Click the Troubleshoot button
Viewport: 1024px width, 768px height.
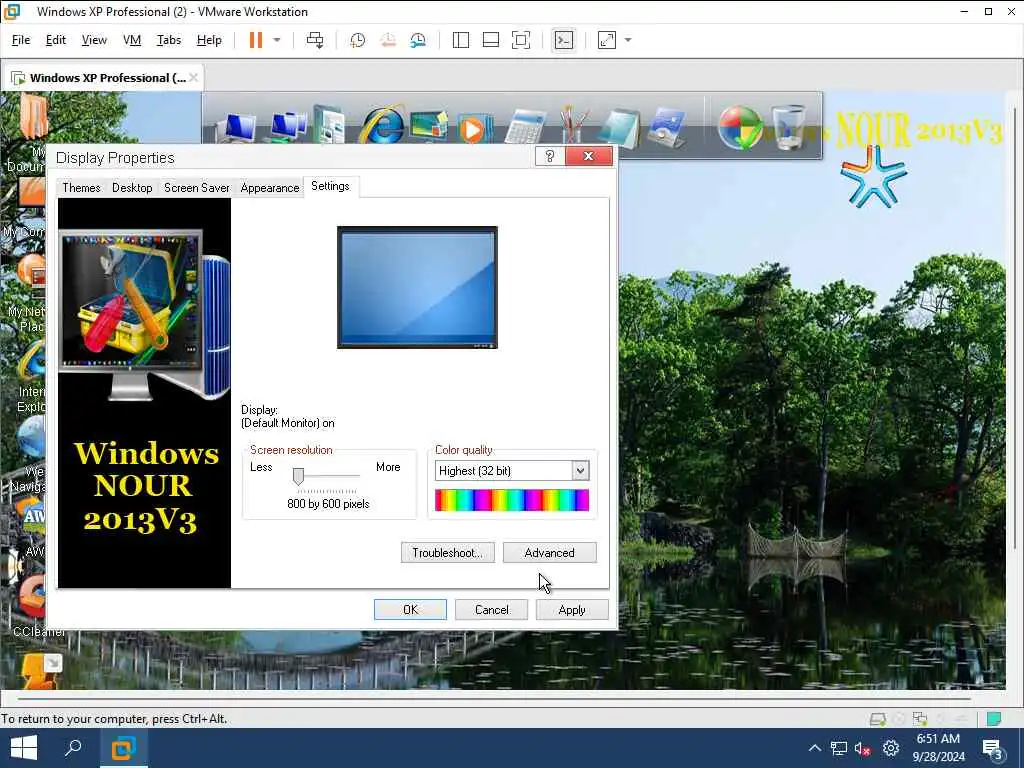[447, 552]
